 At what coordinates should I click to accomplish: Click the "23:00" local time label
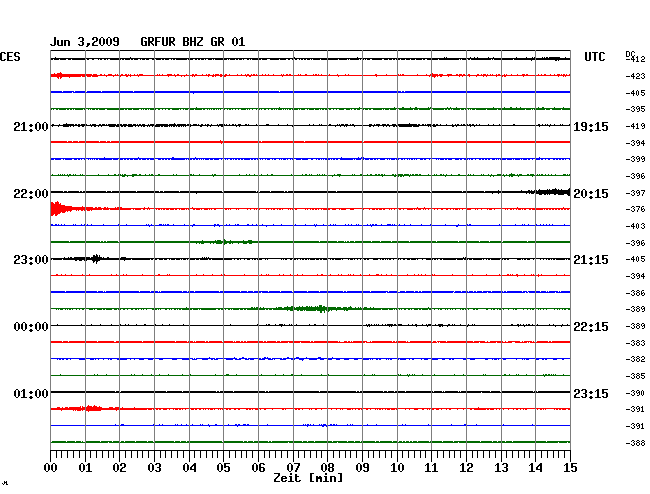click(31, 260)
